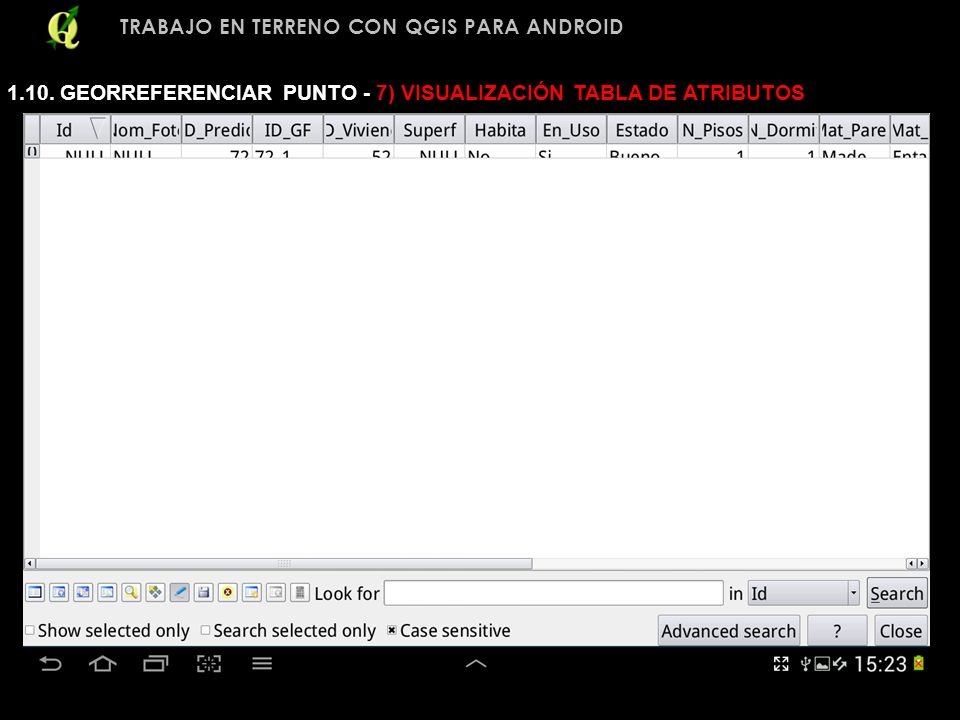Viewport: 960px width, 720px height.
Task: Click the Invert selection icon
Action: [83, 593]
